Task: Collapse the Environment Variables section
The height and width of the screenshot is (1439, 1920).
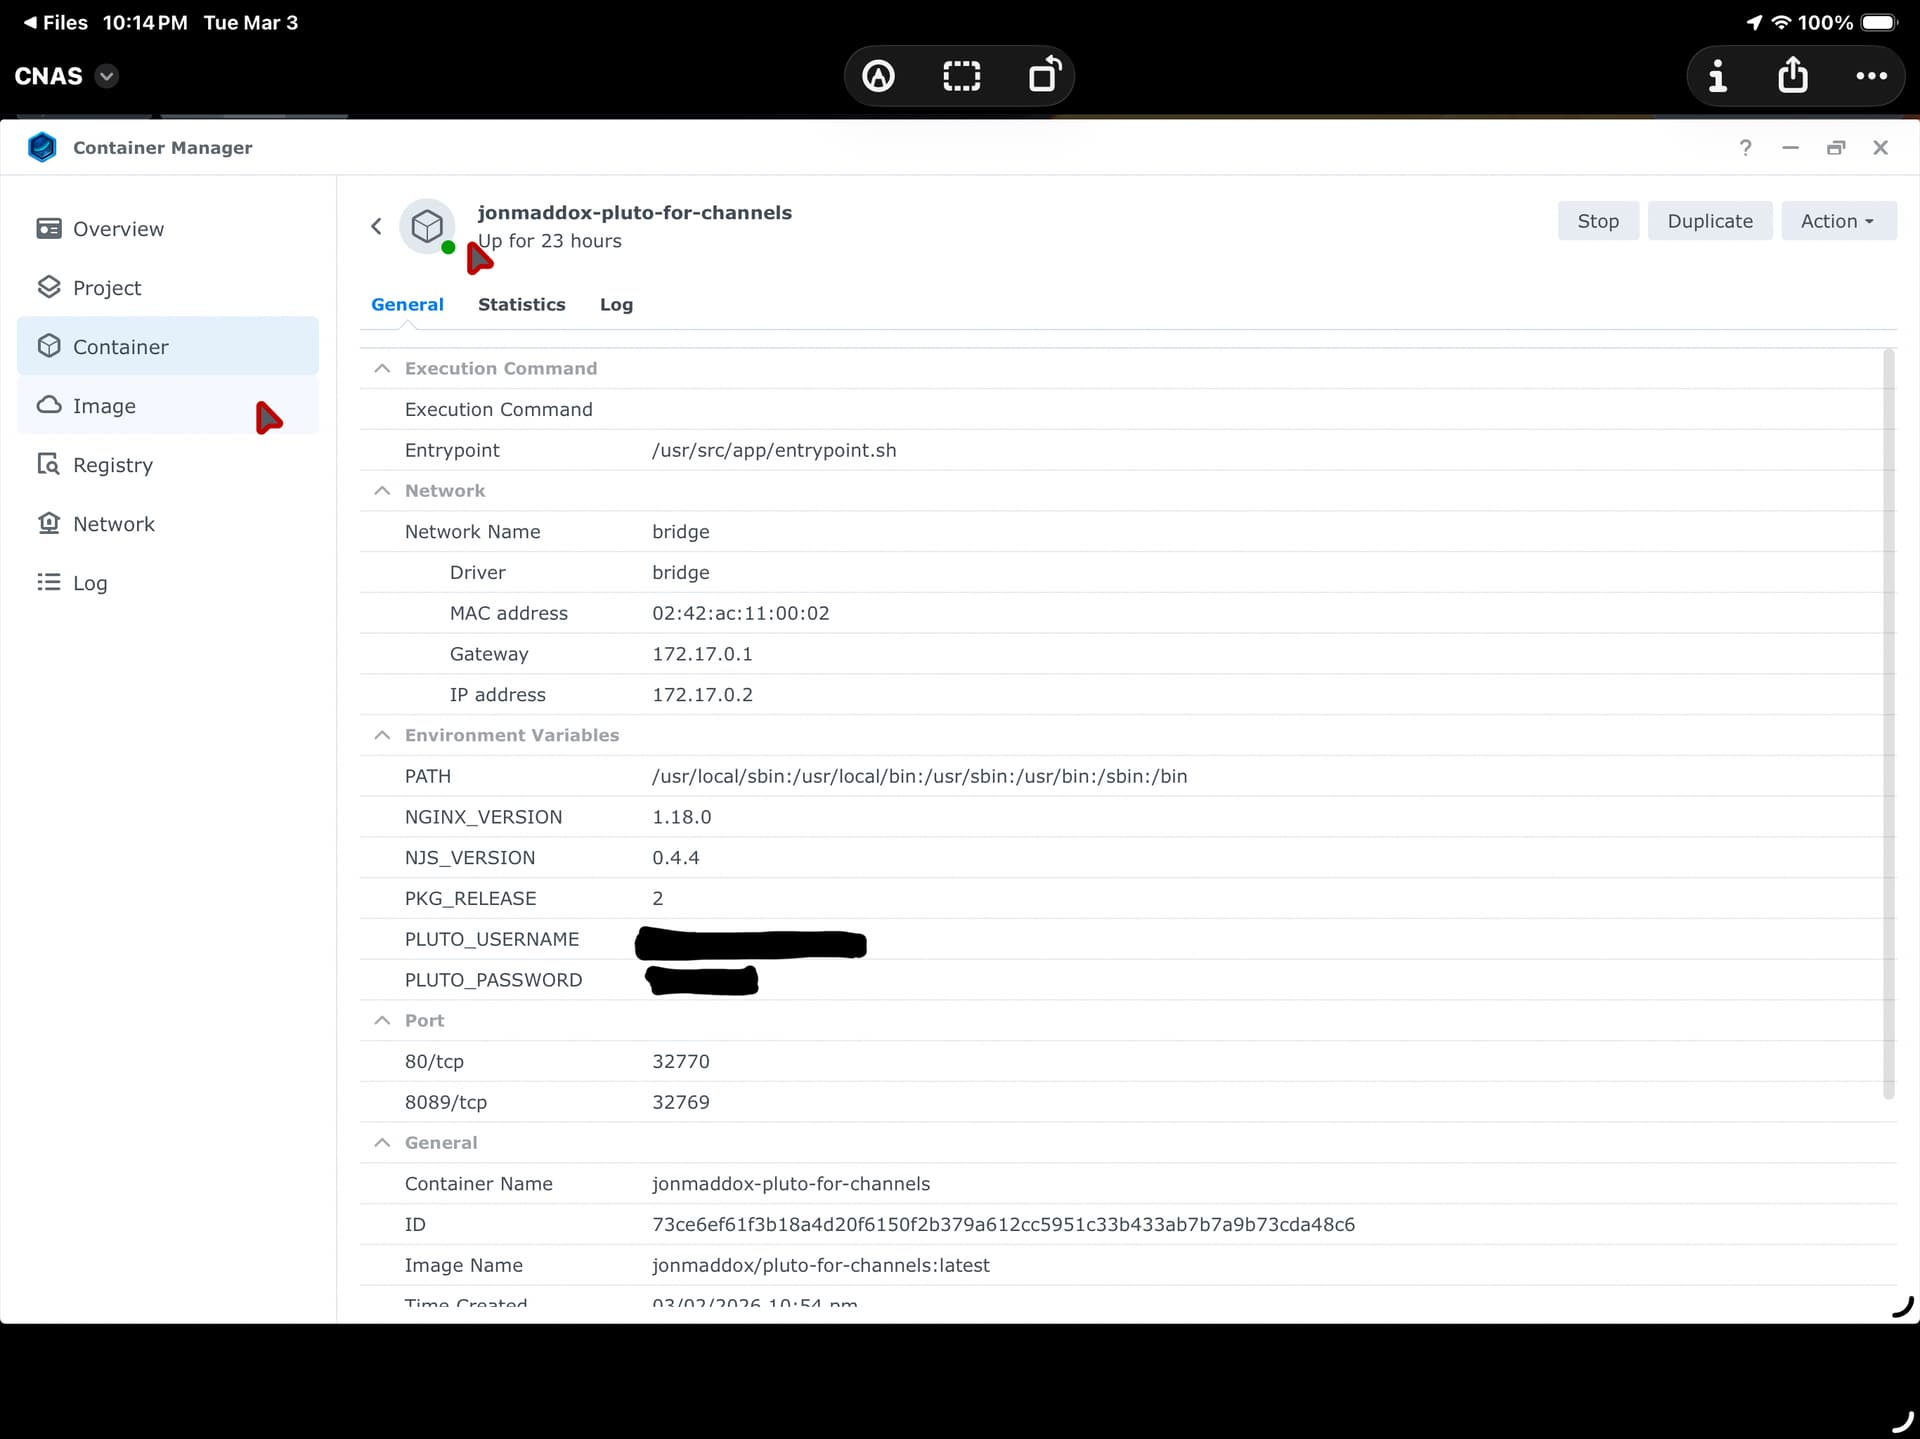Action: click(x=382, y=735)
